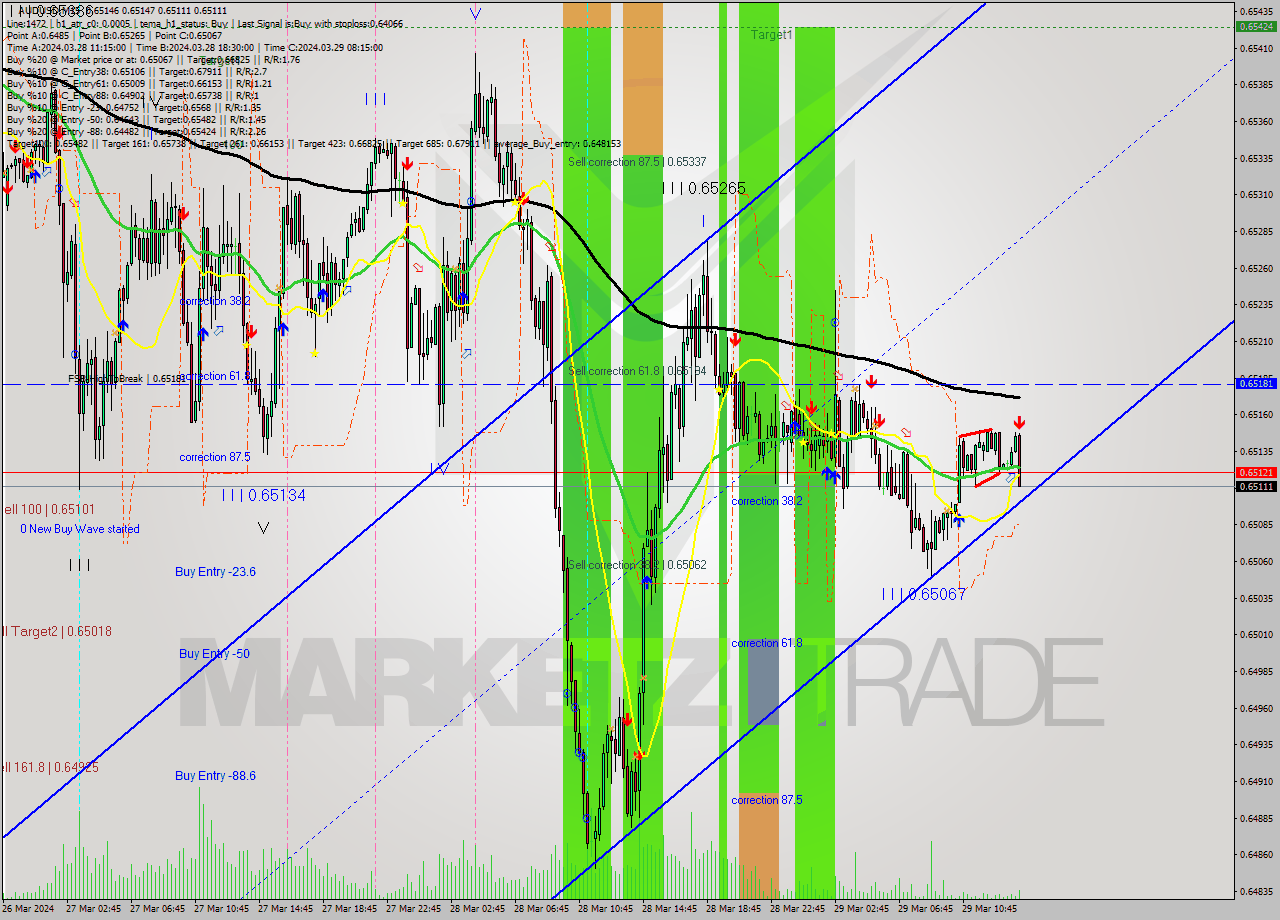Viewport: 1280px width, 920px height.
Task: Select the 'ell 100 | 0.65101' label
Action: (48, 509)
